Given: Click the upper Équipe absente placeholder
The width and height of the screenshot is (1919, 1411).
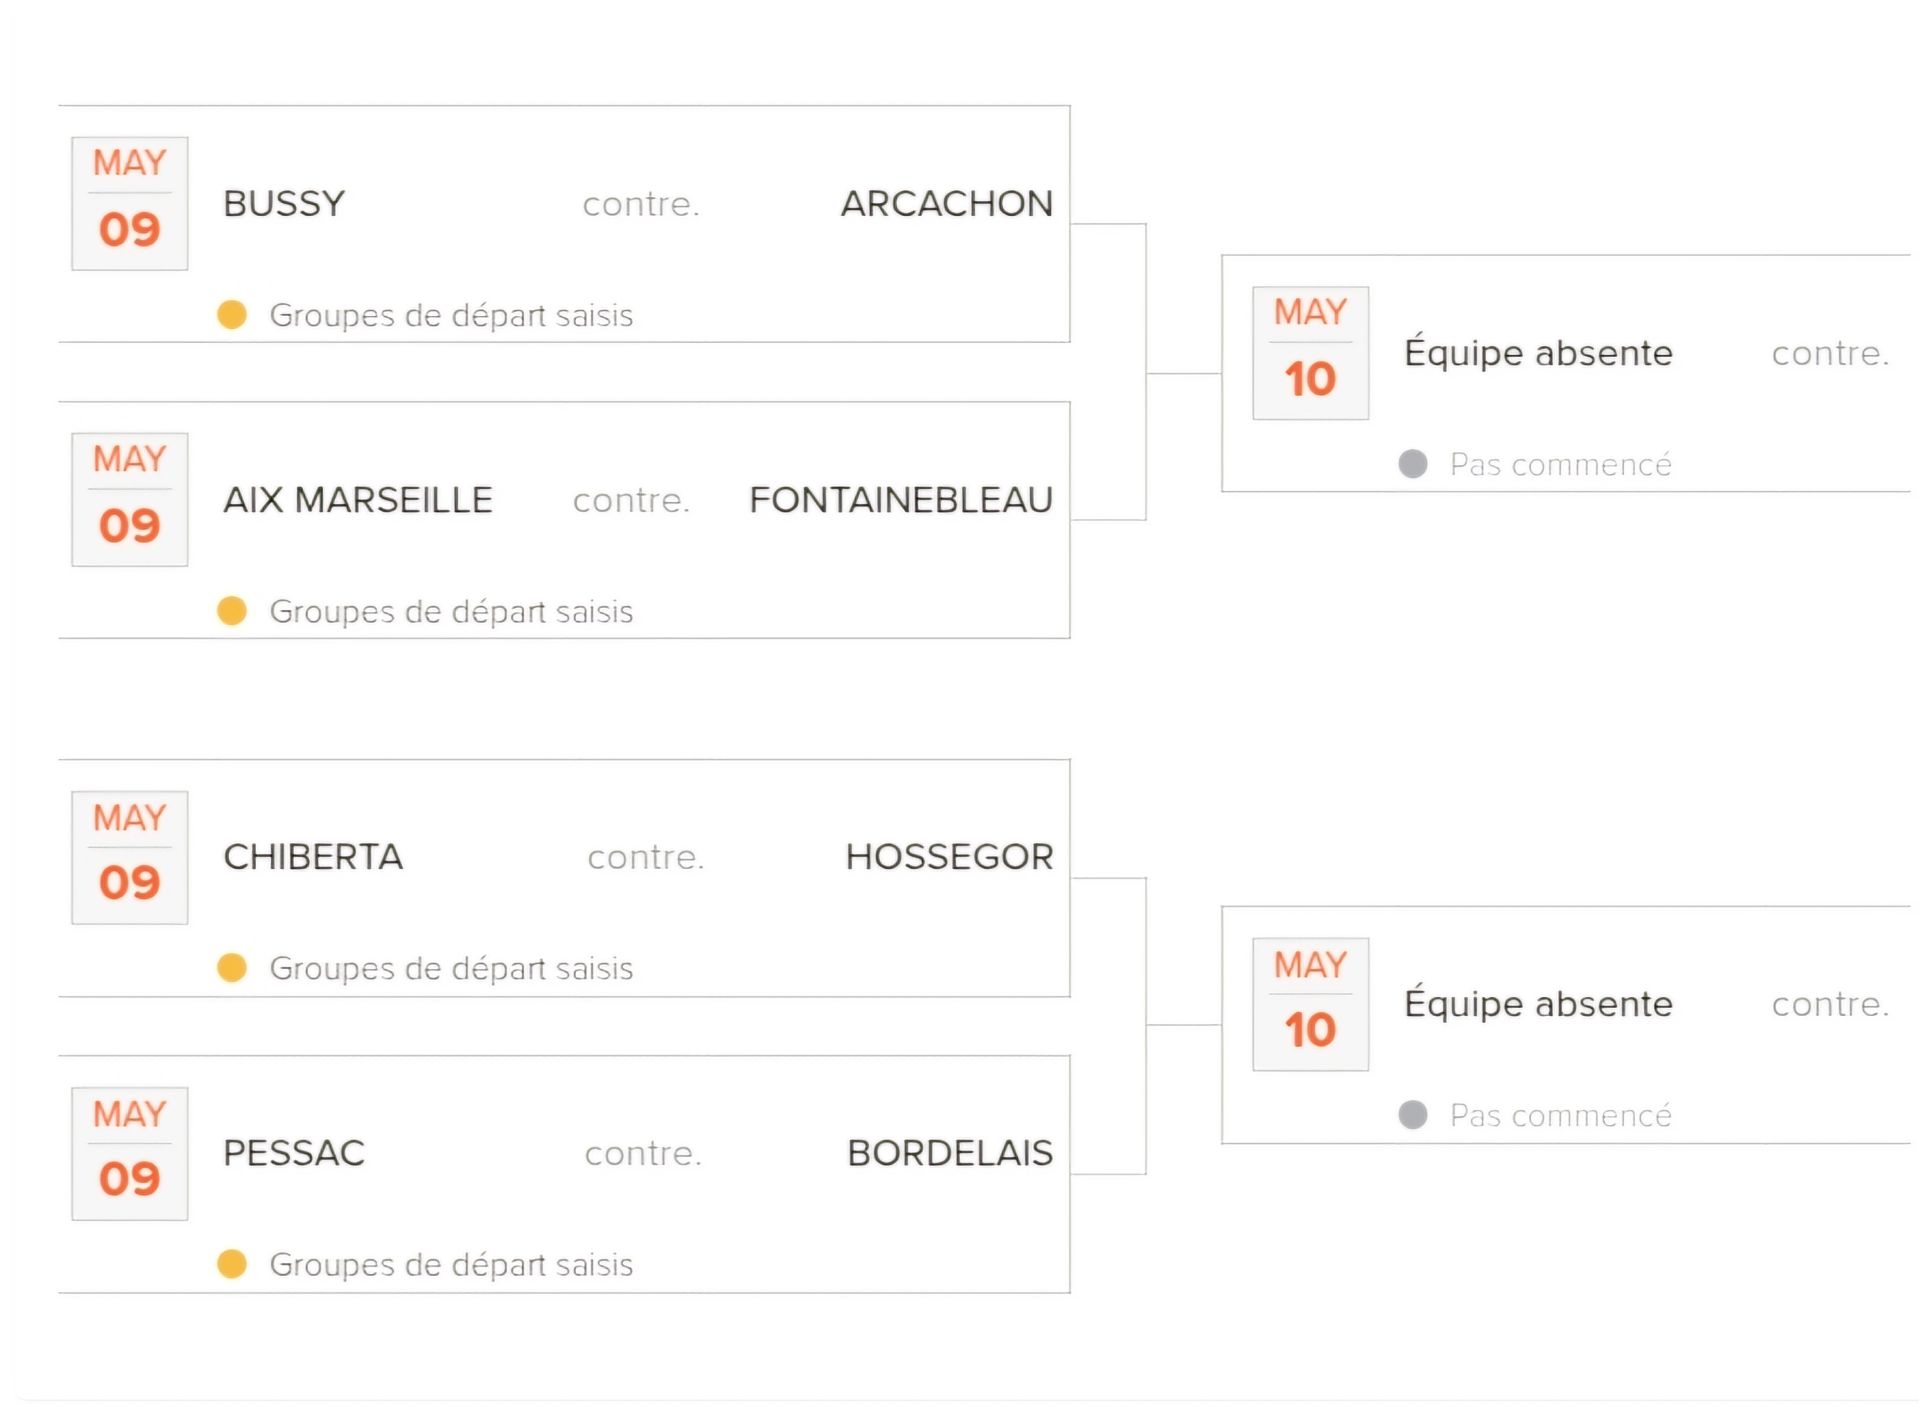Looking at the screenshot, I should point(1538,352).
